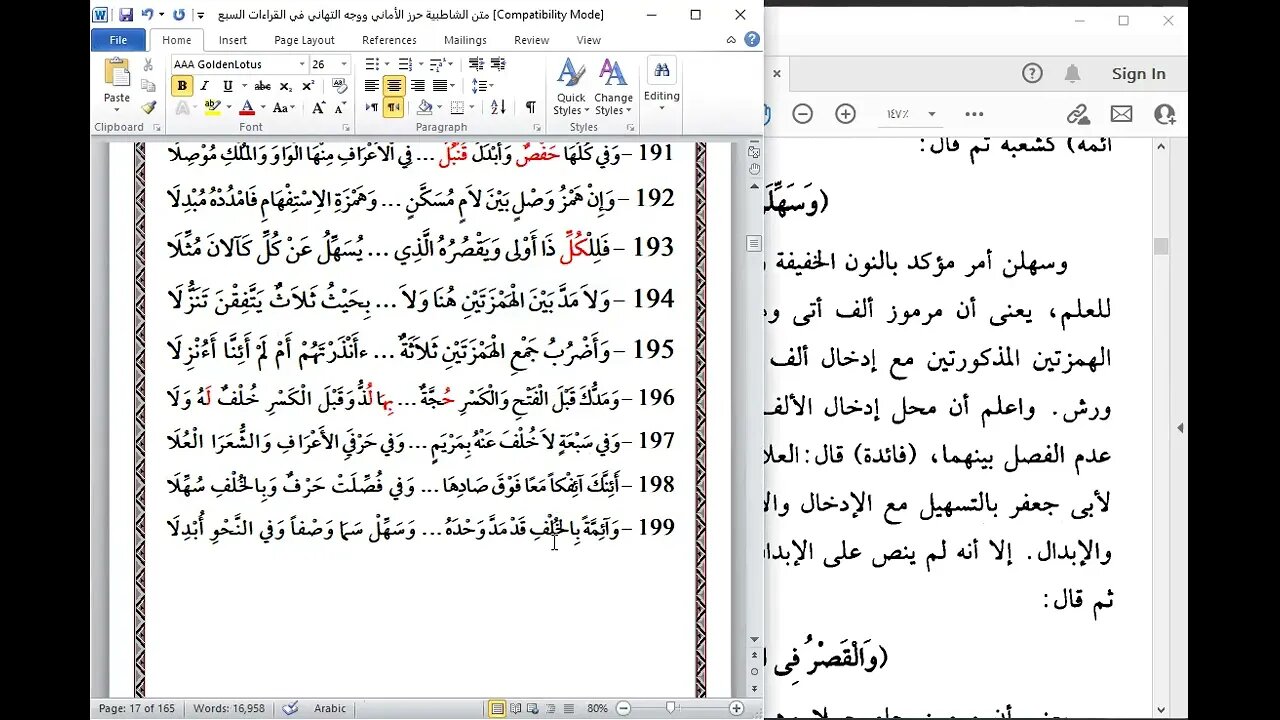
Task: Click the Justify alignment icon
Action: pos(438,86)
